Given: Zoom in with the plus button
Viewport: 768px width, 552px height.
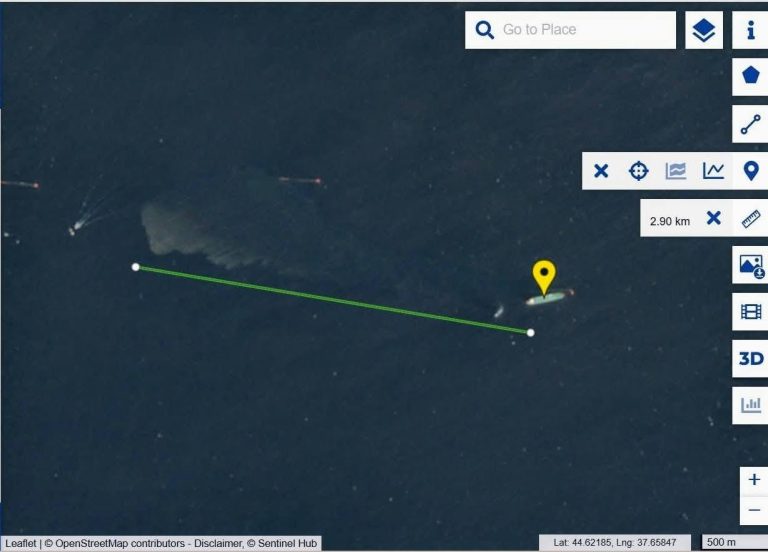Looking at the screenshot, I should (x=754, y=479).
